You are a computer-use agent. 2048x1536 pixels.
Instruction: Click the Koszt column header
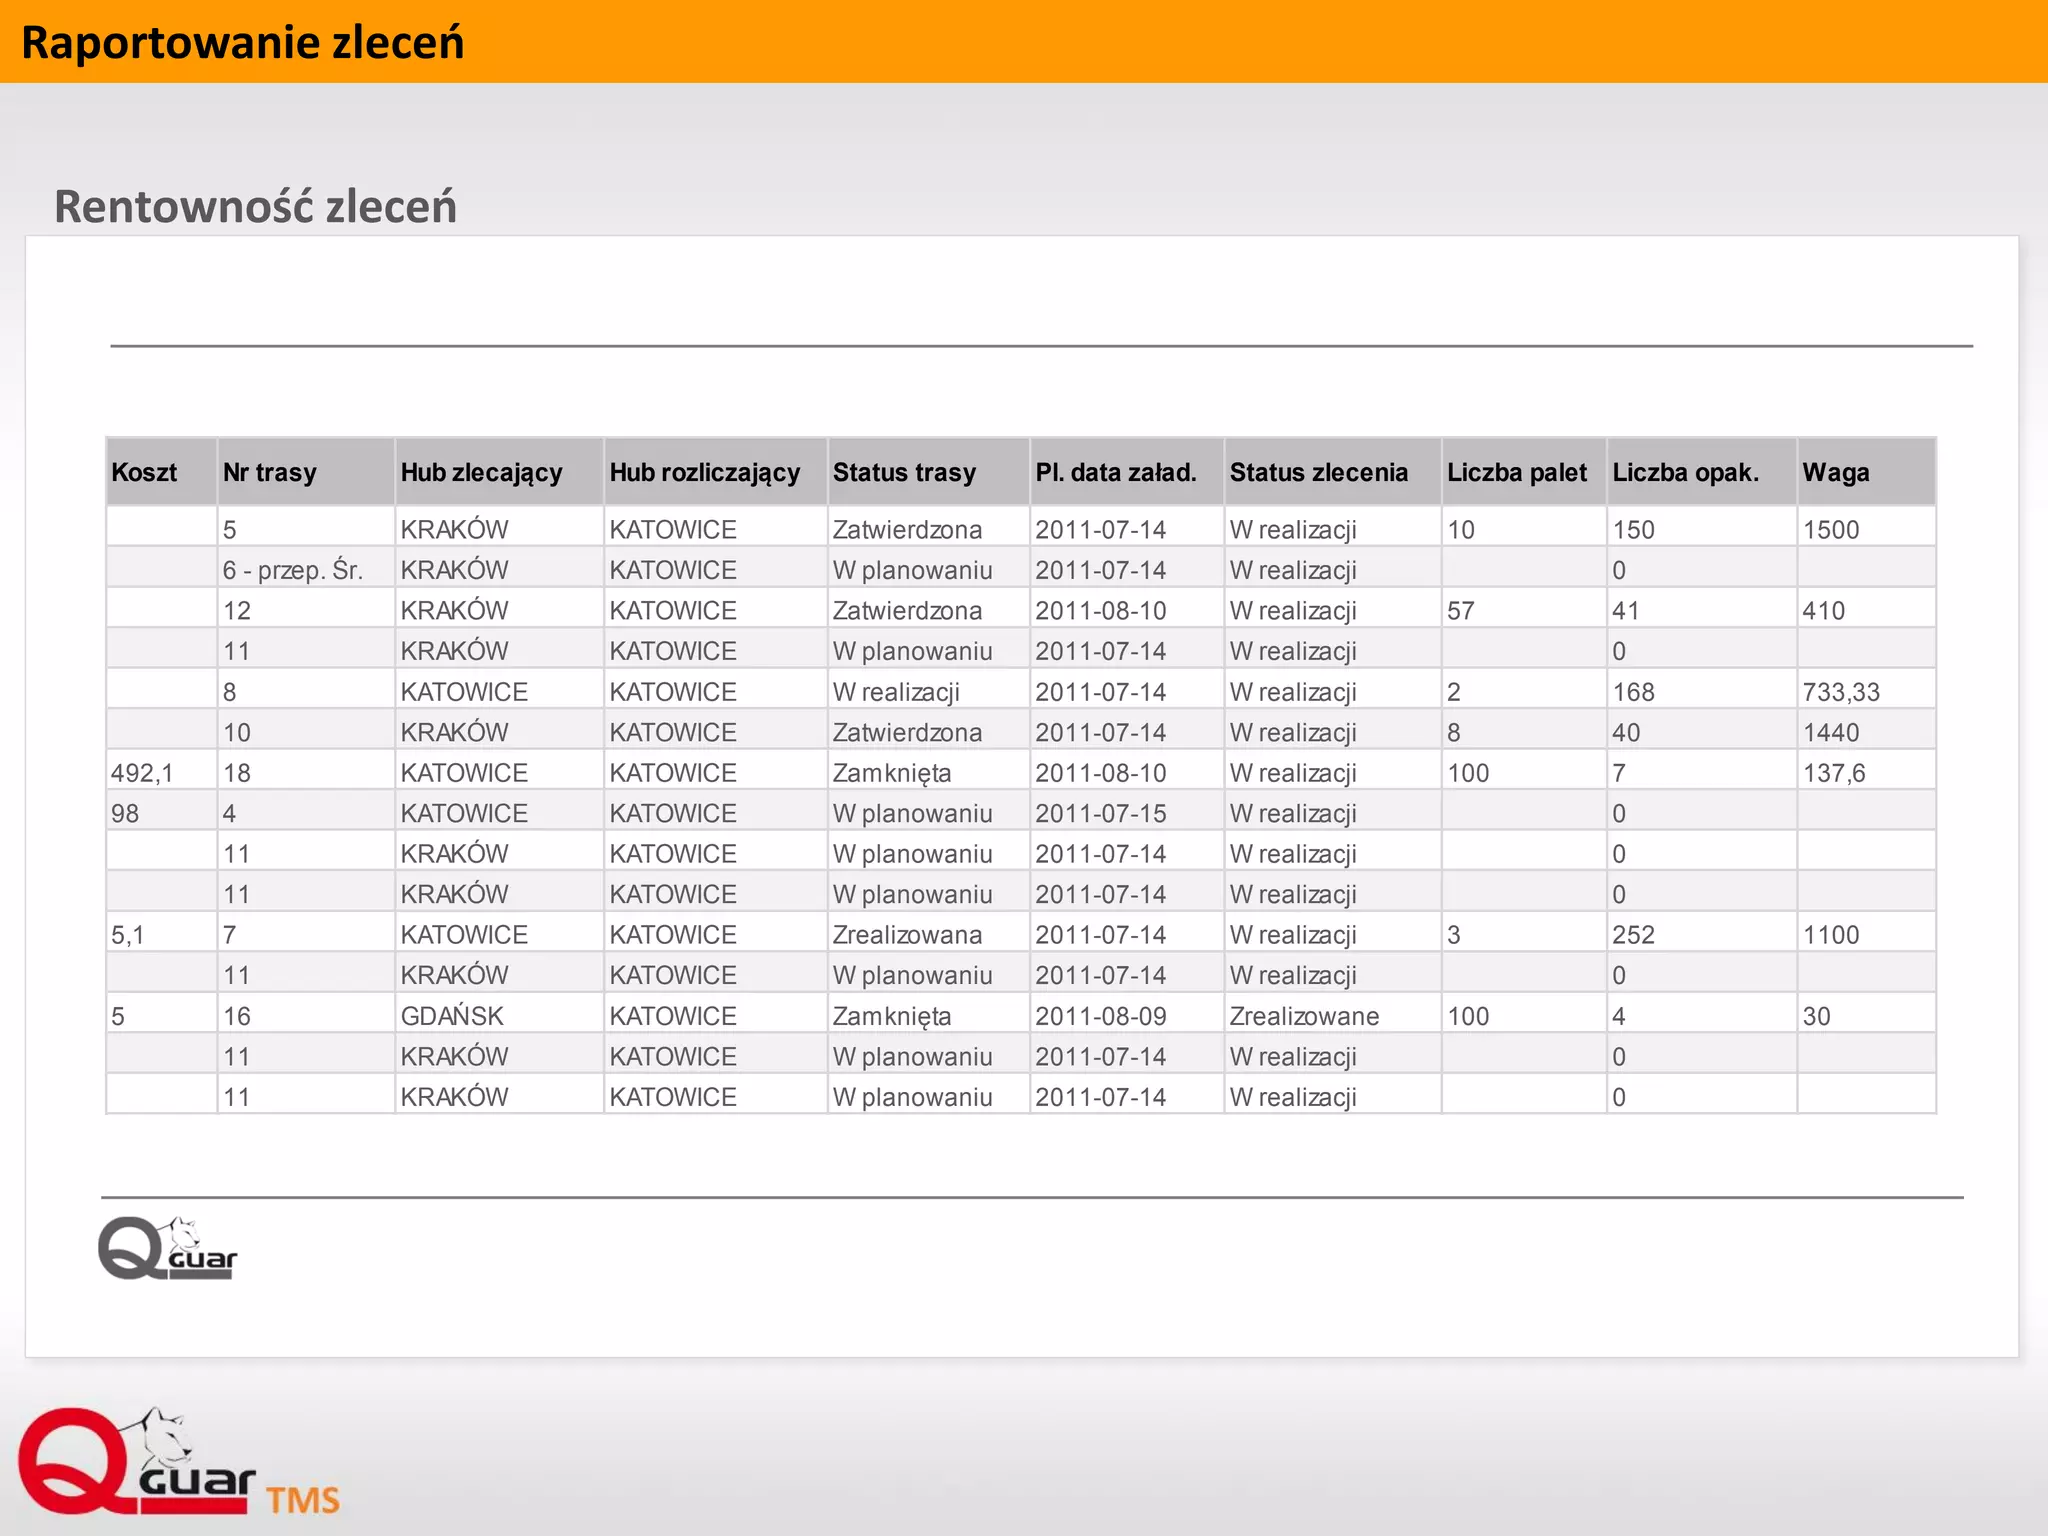click(145, 472)
